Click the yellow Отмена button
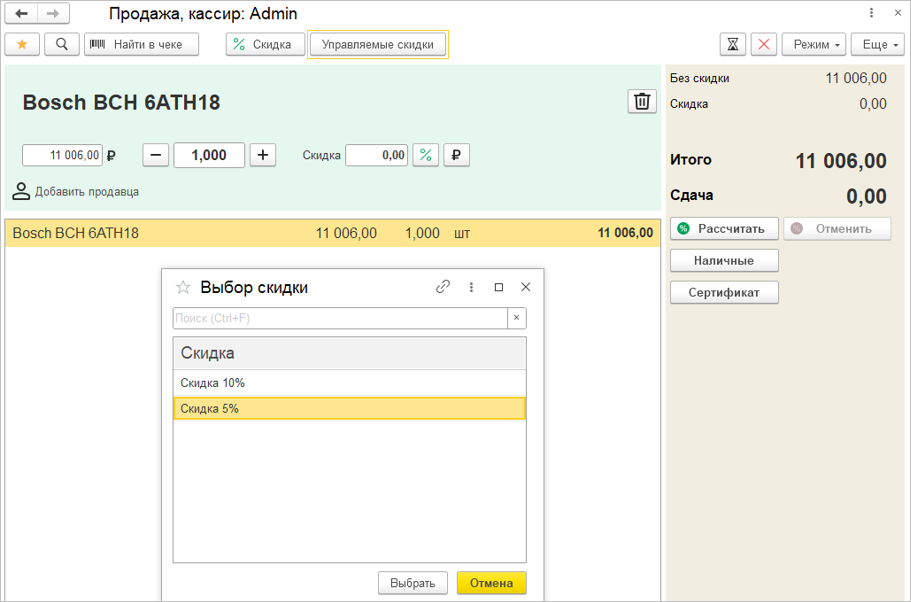911x602 pixels. tap(492, 583)
